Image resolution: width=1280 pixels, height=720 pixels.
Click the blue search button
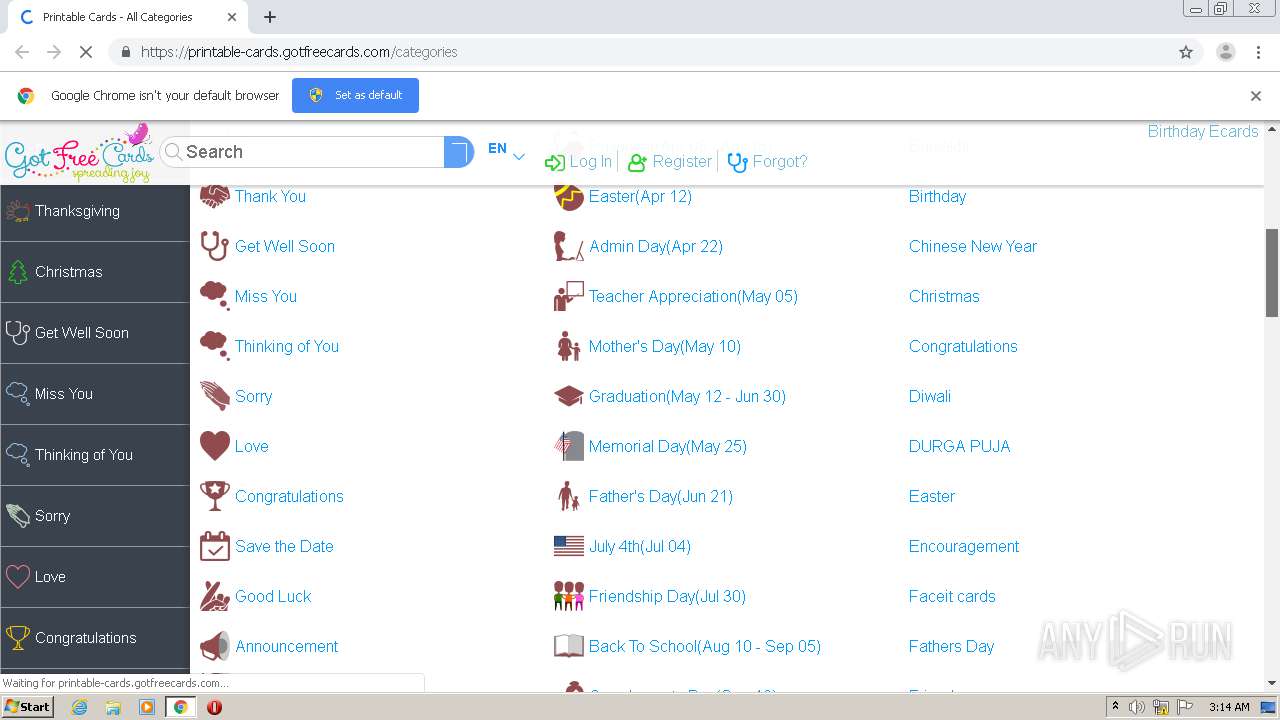click(x=458, y=152)
